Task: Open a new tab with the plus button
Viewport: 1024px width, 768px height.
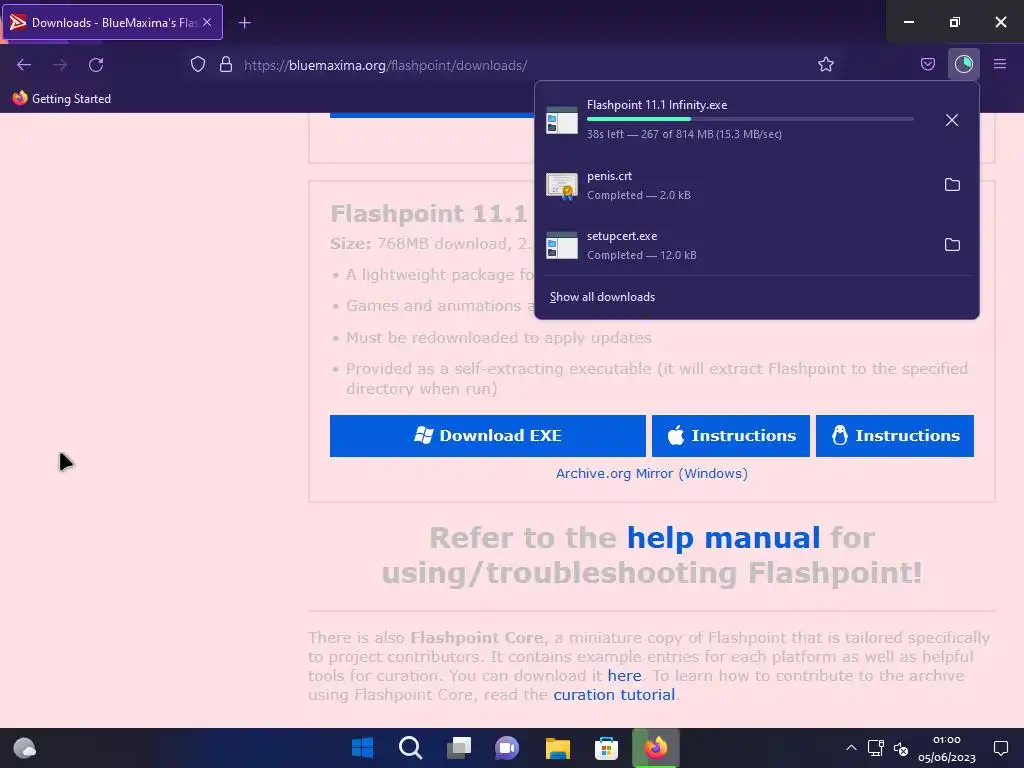Action: (x=244, y=23)
